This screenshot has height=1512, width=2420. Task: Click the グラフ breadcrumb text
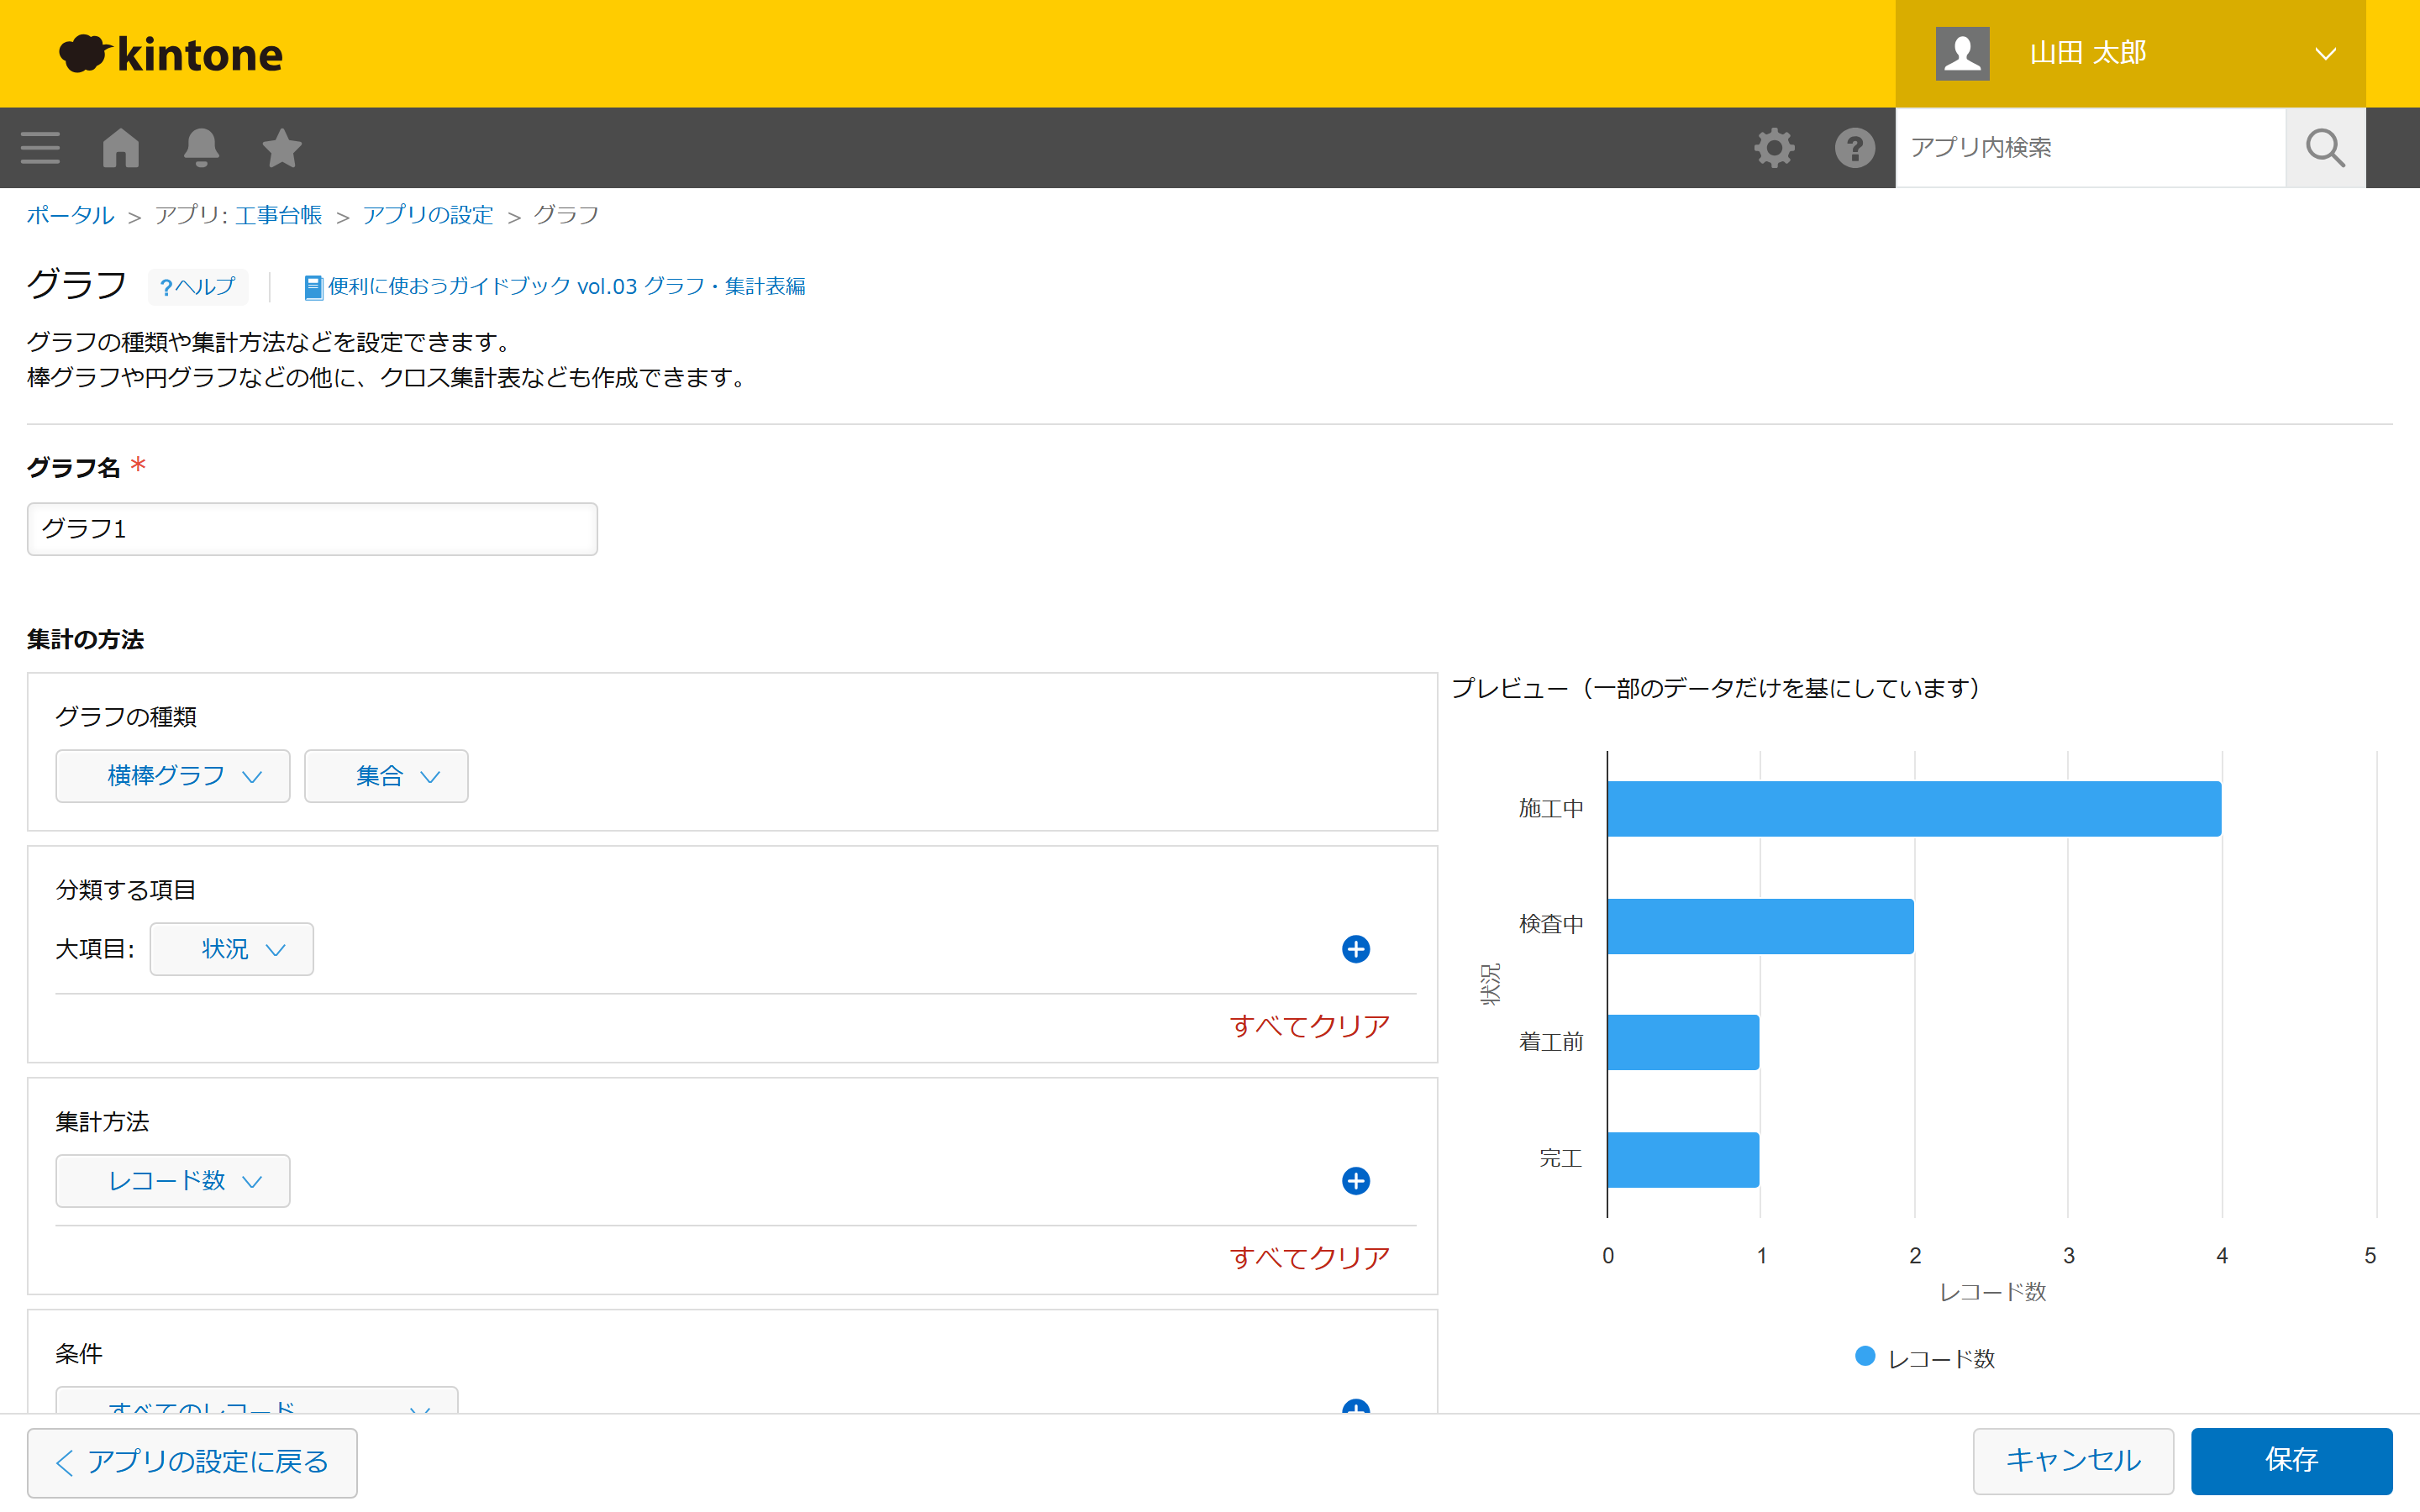coord(566,215)
